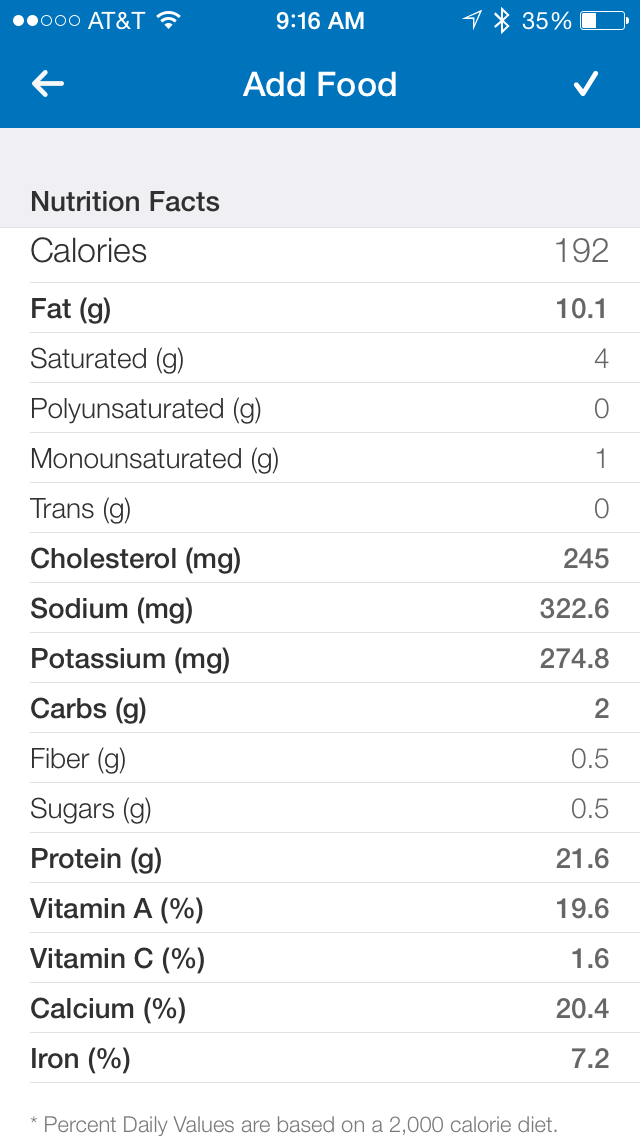Confirm adding food with checkmark icon

(585, 85)
